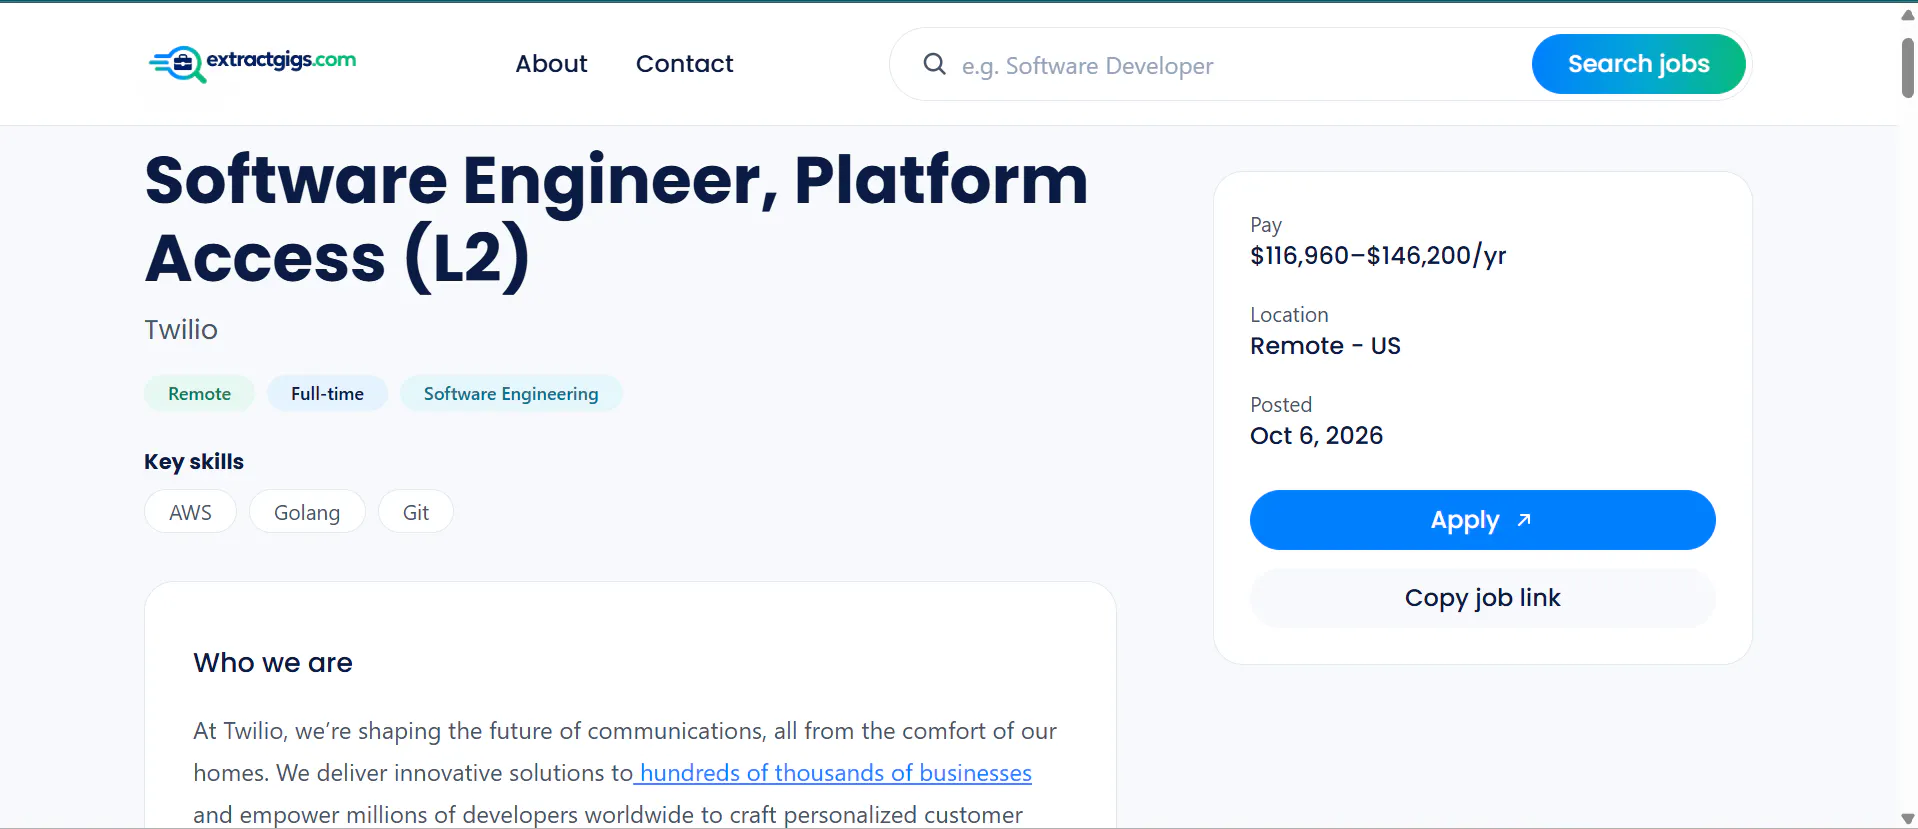Select the Full-time tag
The height and width of the screenshot is (829, 1918).
tap(327, 393)
